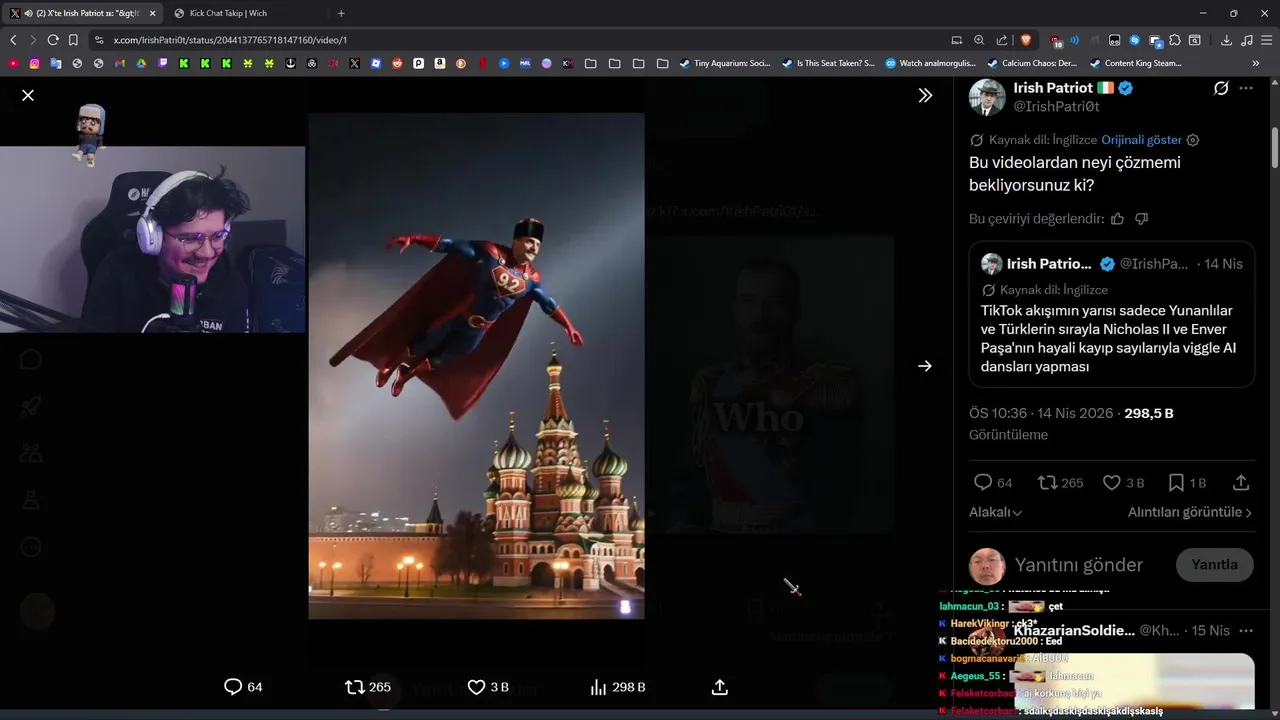Open Google Drive bookmark icon

[141, 63]
